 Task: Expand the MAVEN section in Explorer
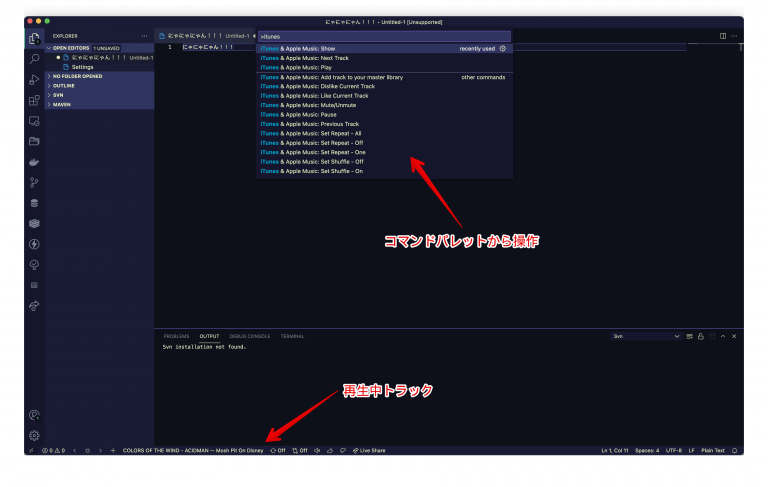click(63, 104)
